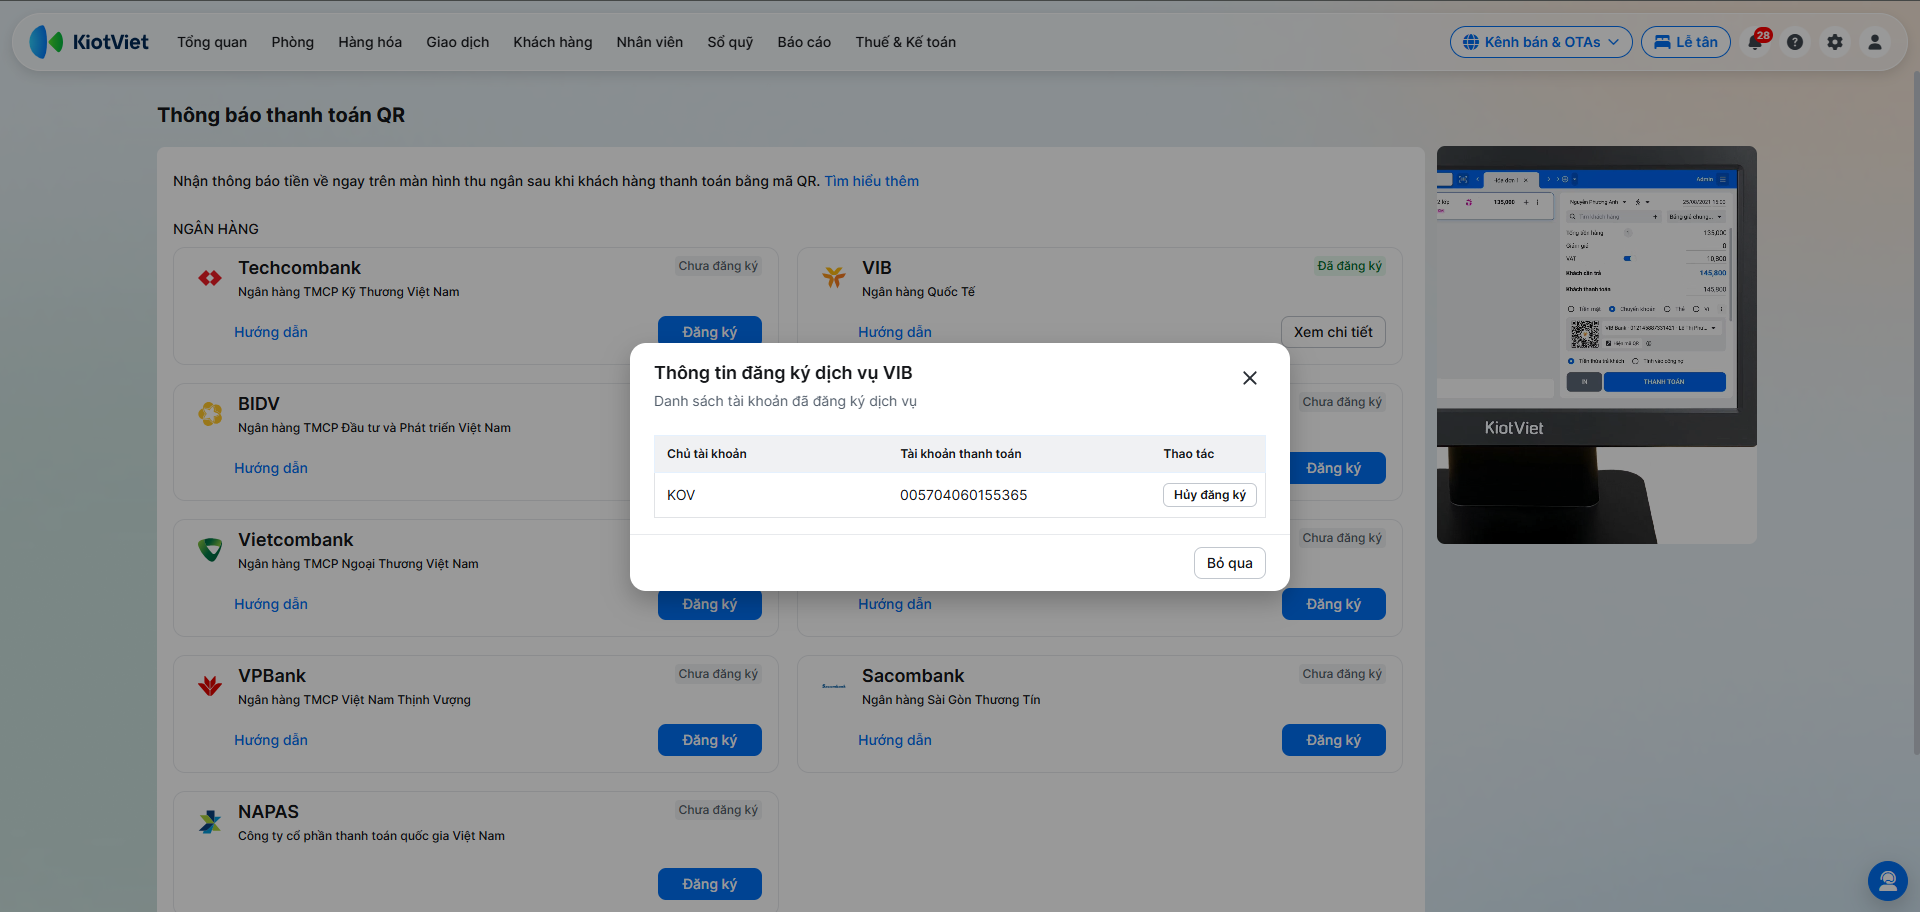1920x912 pixels.
Task: Follow the Tìm hiểu thêm link
Action: coord(872,181)
